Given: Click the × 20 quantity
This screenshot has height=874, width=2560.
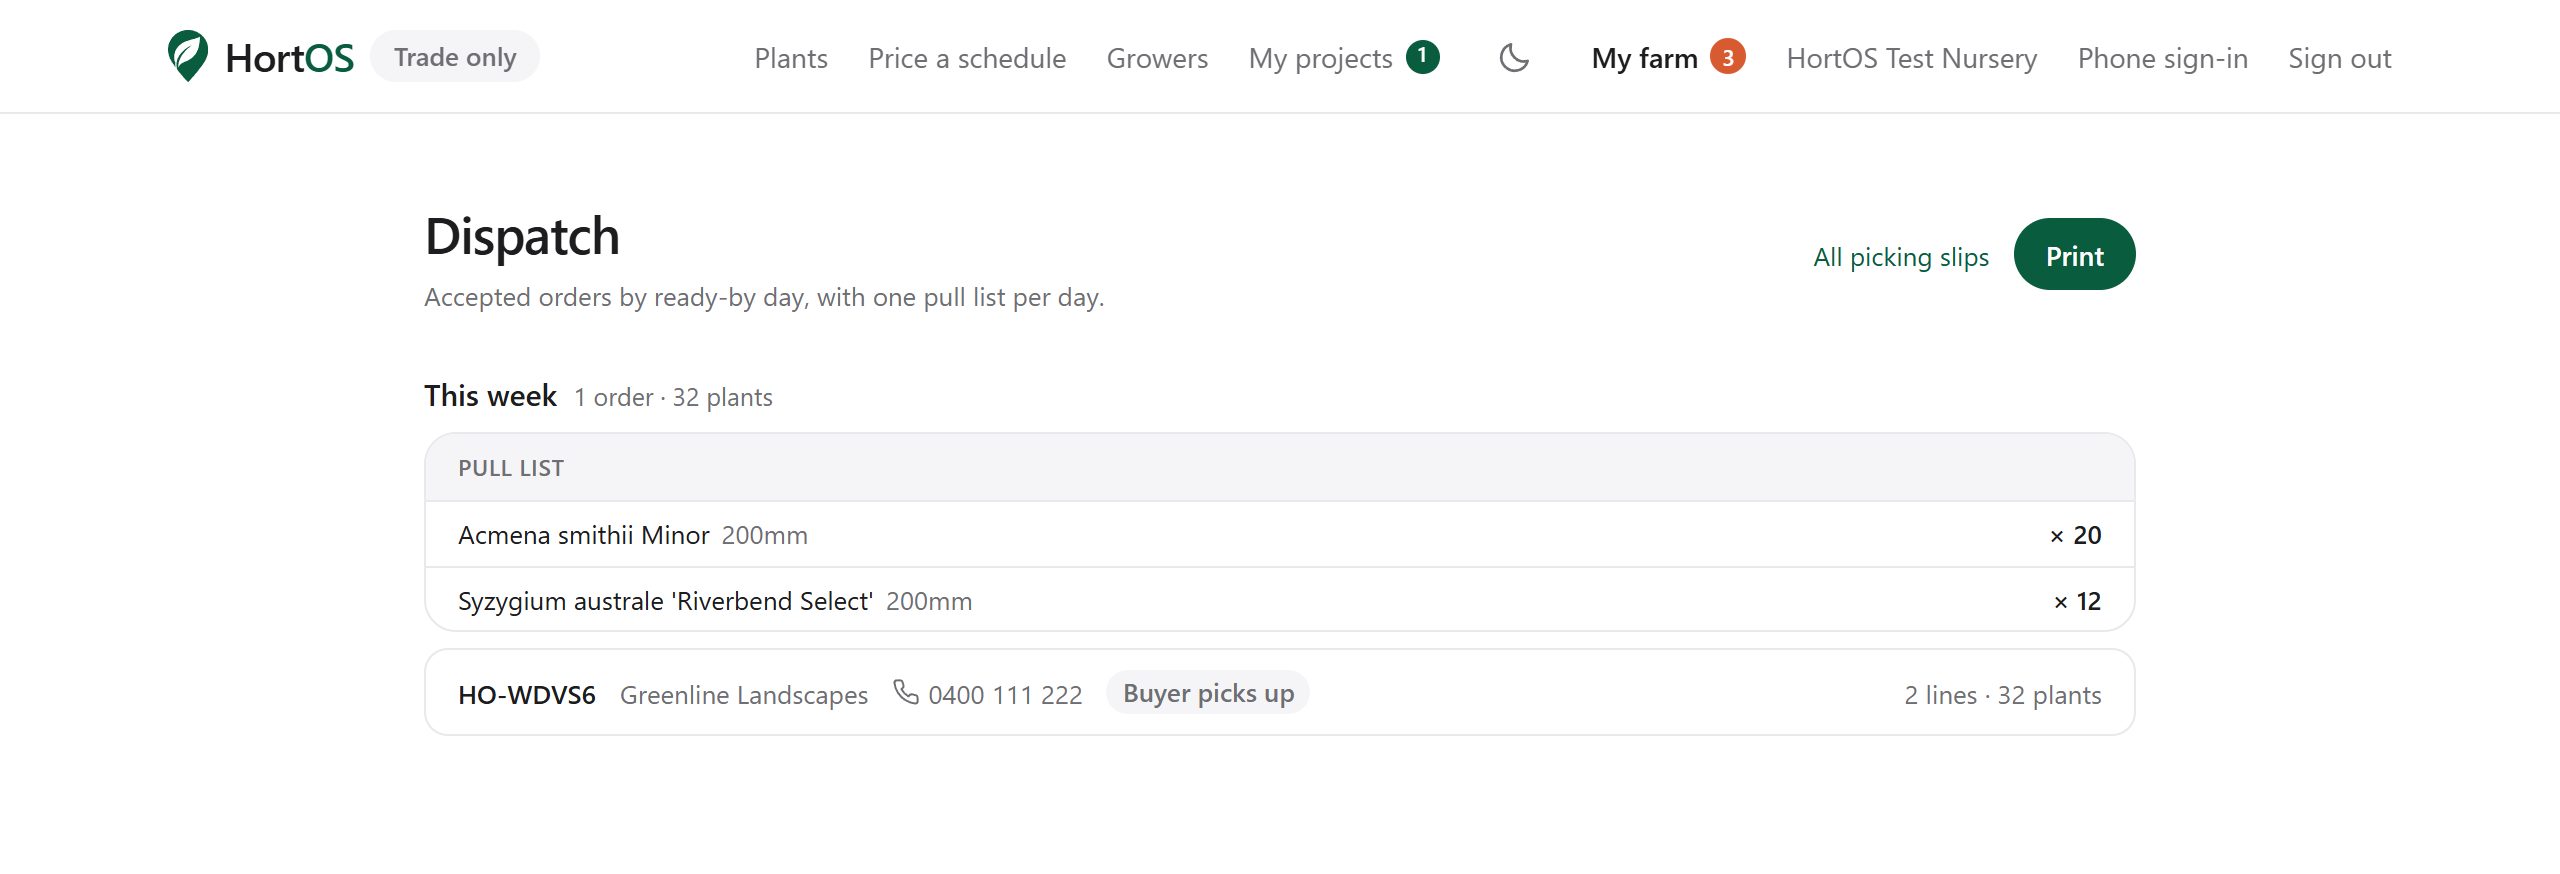Looking at the screenshot, I should pyautogui.click(x=2075, y=535).
